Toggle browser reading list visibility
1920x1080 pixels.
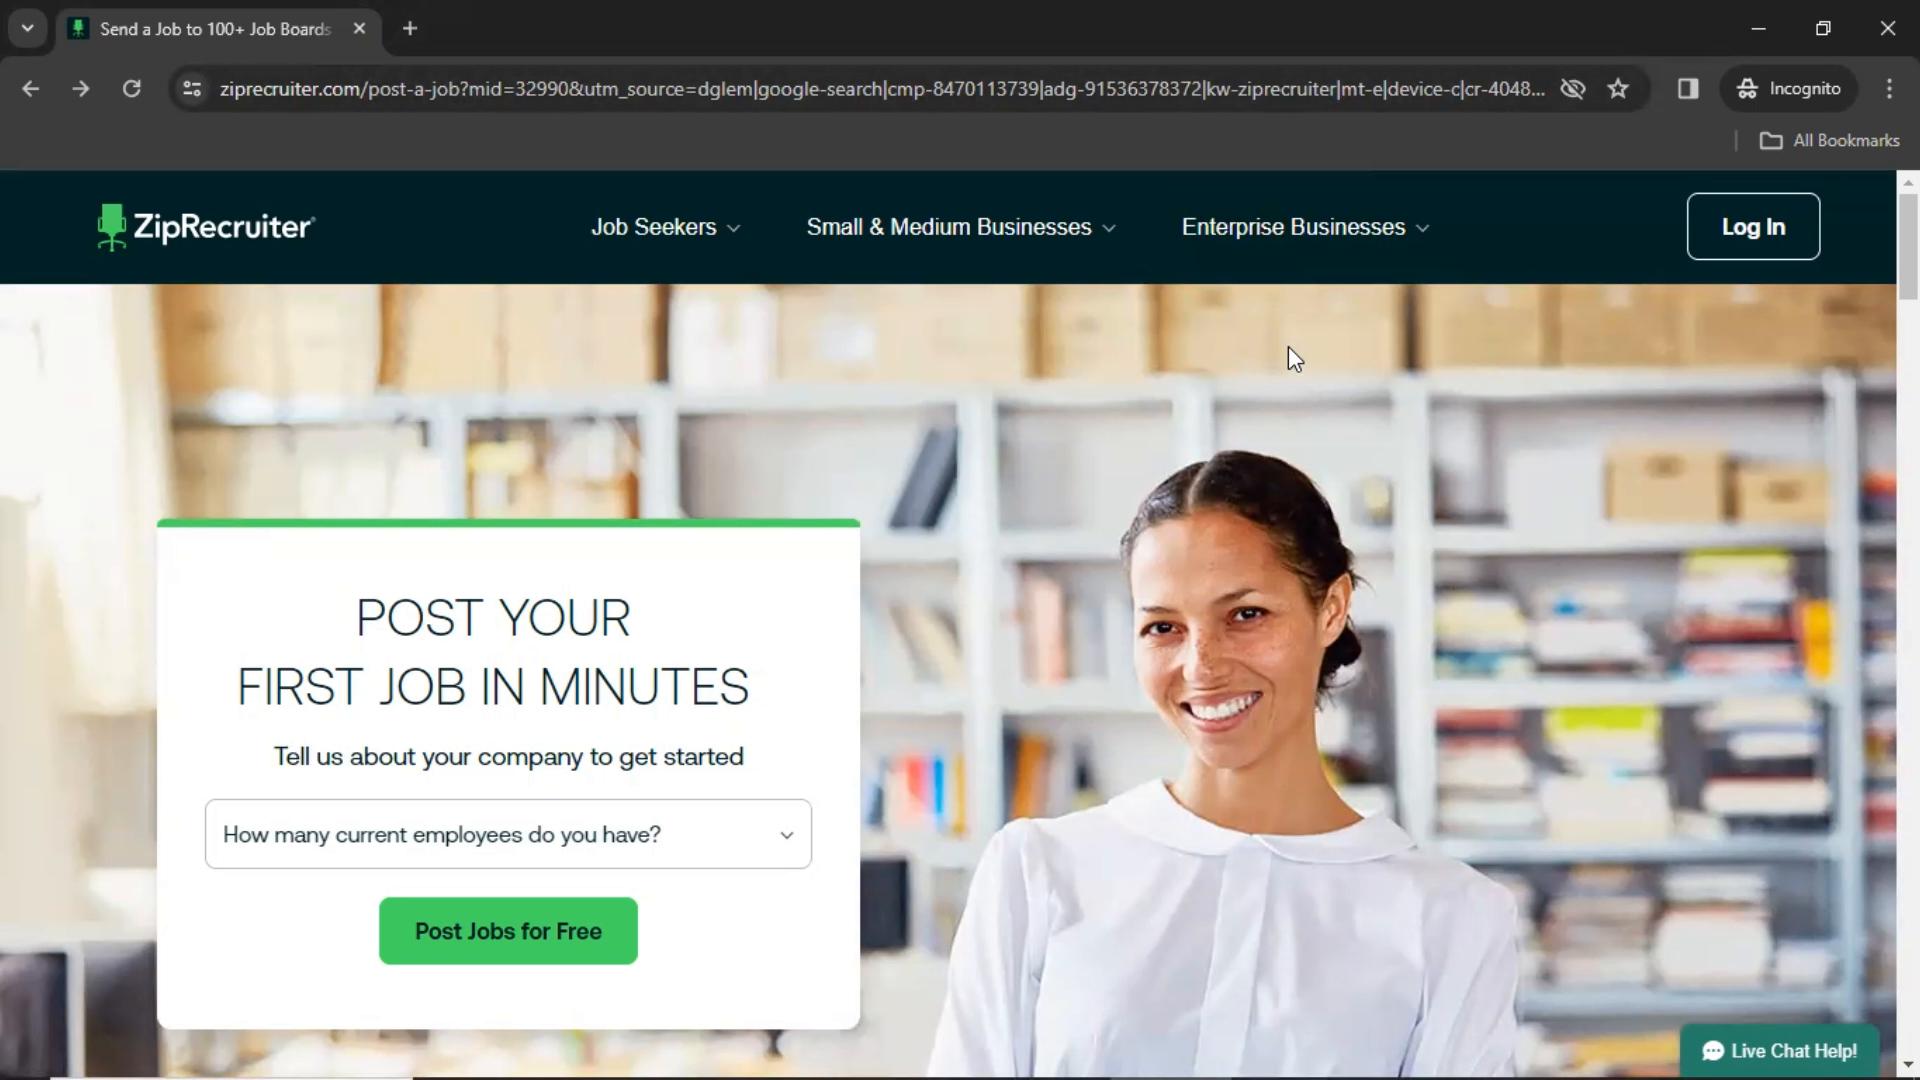pyautogui.click(x=1688, y=88)
